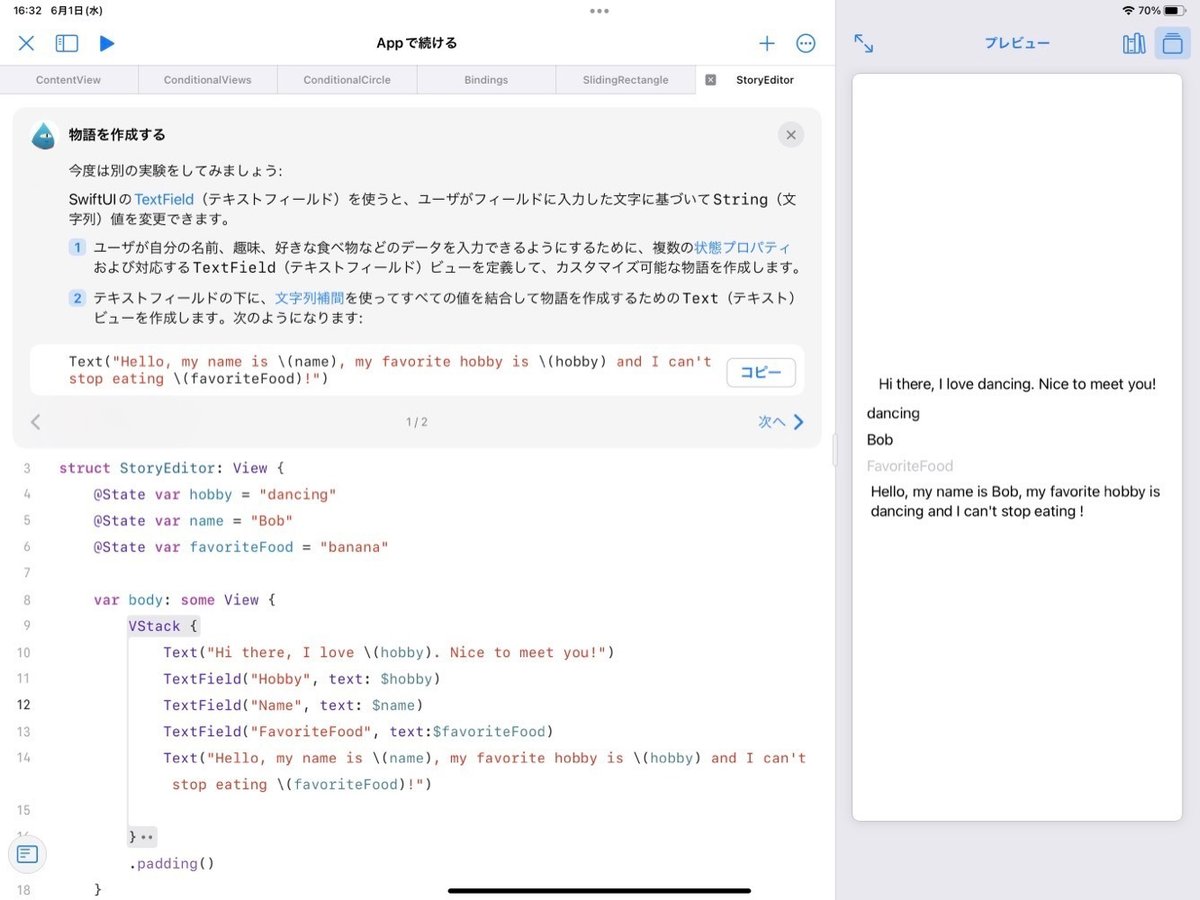
Task: Expand preview to full screen arrows icon
Action: 864,43
